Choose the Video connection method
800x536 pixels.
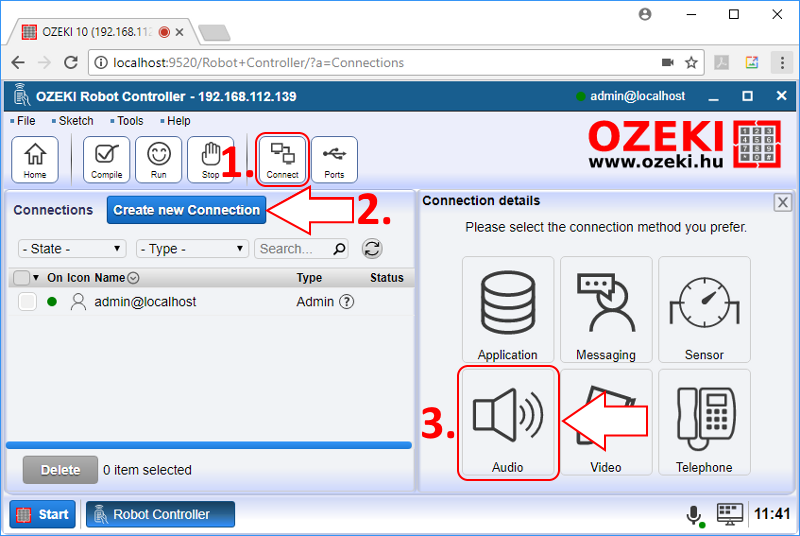point(606,423)
